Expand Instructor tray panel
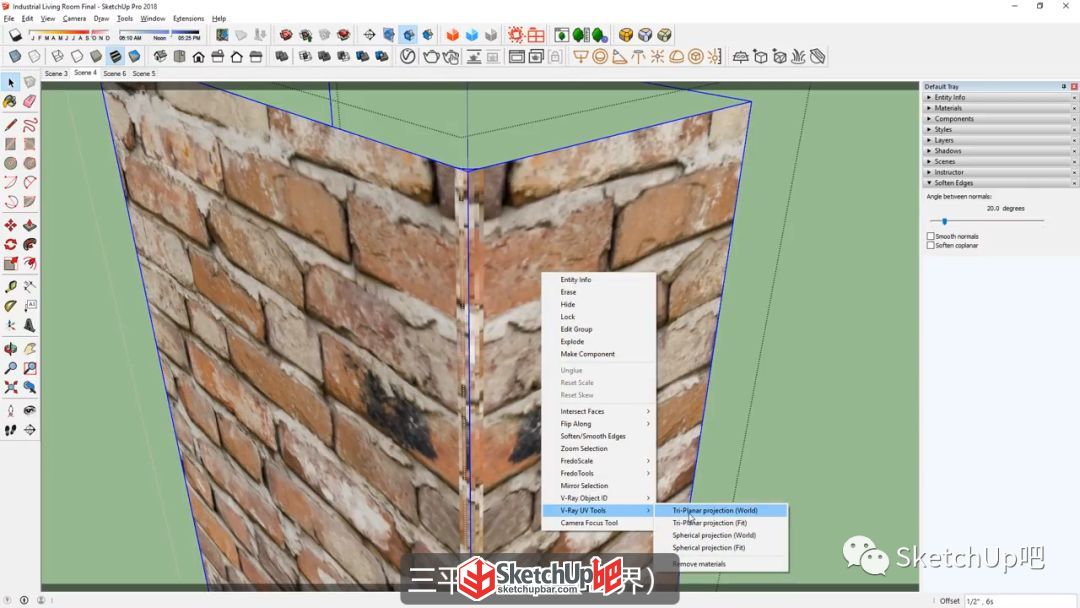Viewport: 1080px width, 608px height. coord(1000,172)
